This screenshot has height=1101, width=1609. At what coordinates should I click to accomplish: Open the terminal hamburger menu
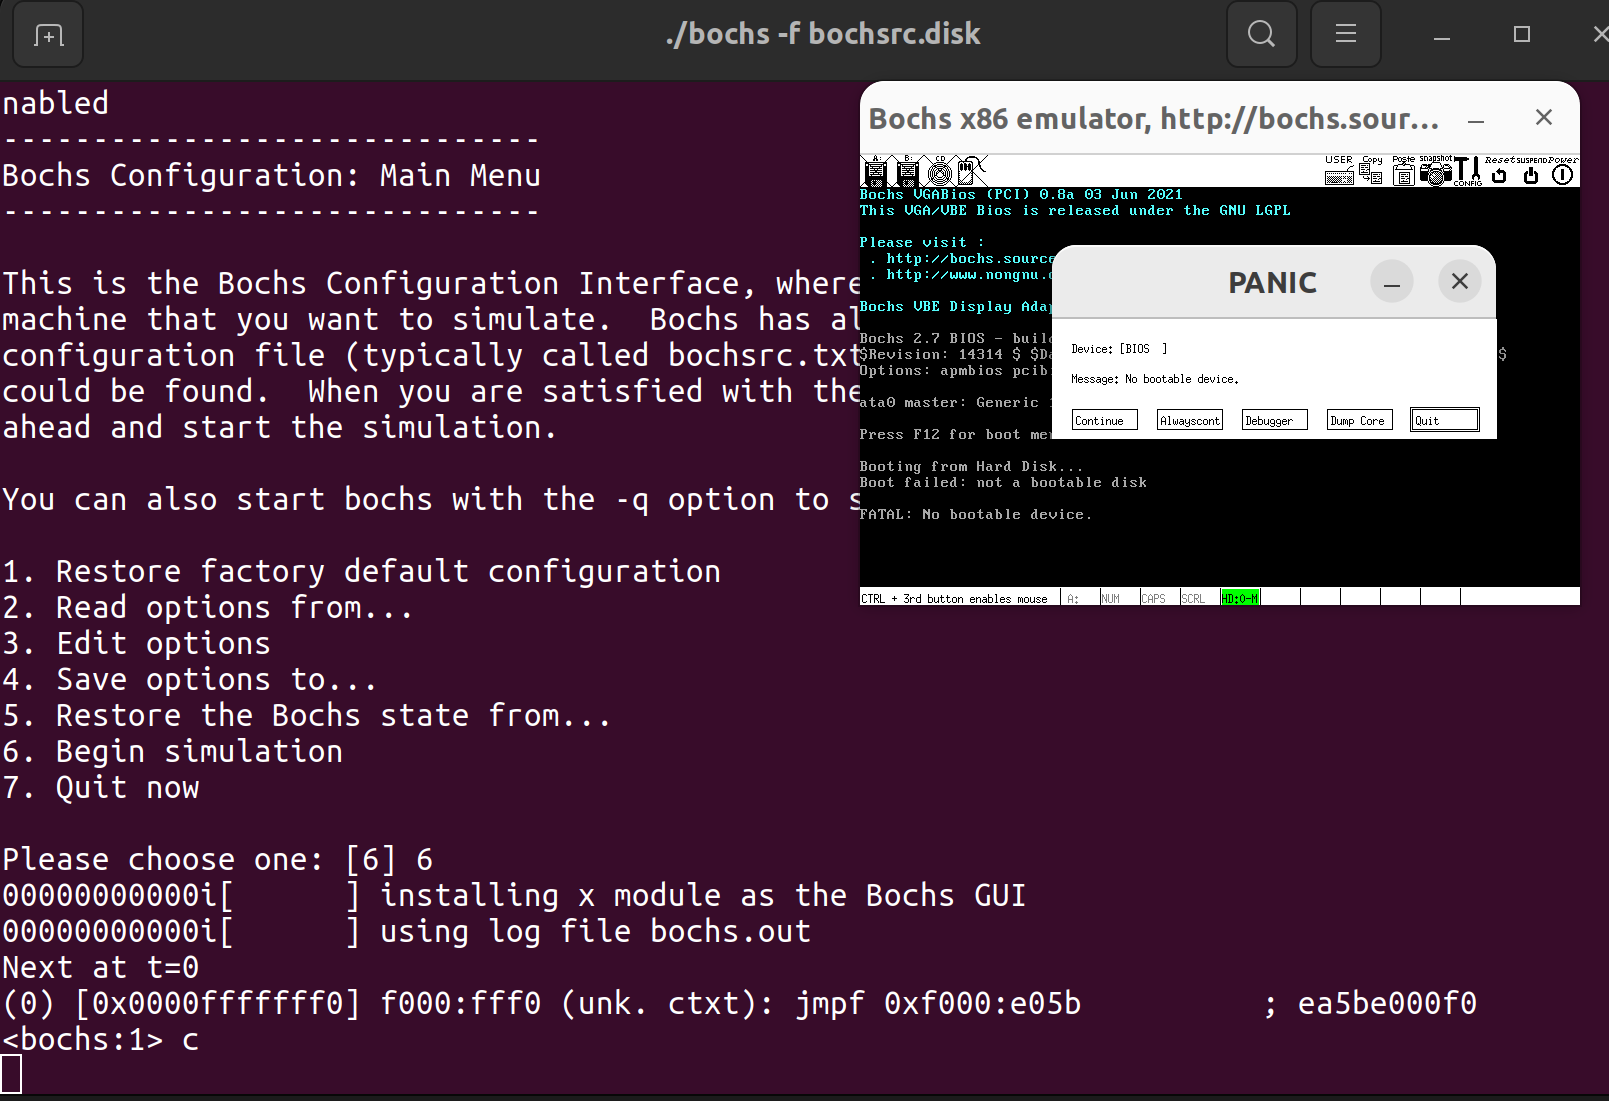pyautogui.click(x=1345, y=34)
